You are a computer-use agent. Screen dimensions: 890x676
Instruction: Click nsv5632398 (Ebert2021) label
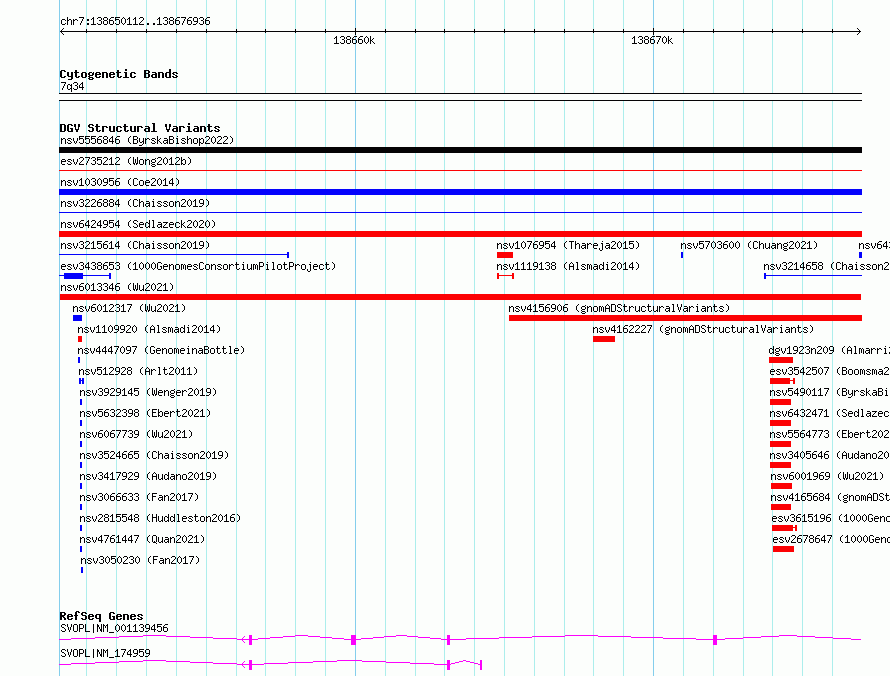pos(145,413)
